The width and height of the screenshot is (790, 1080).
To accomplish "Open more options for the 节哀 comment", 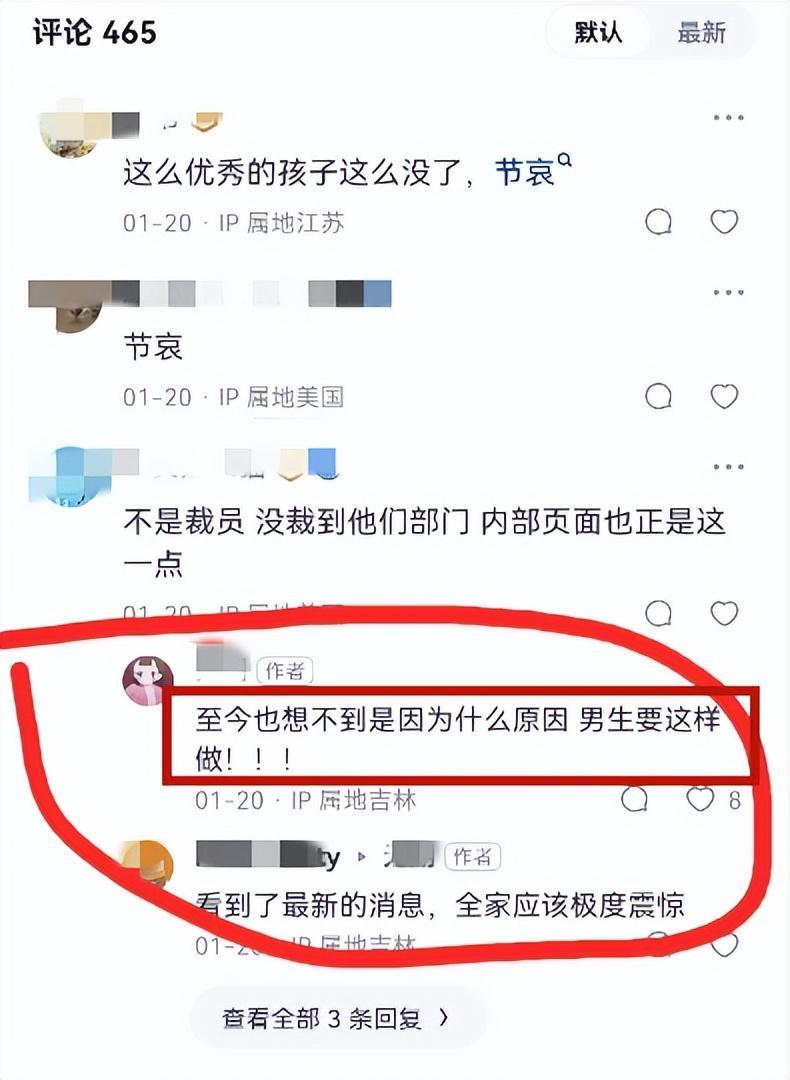I will click(728, 292).
